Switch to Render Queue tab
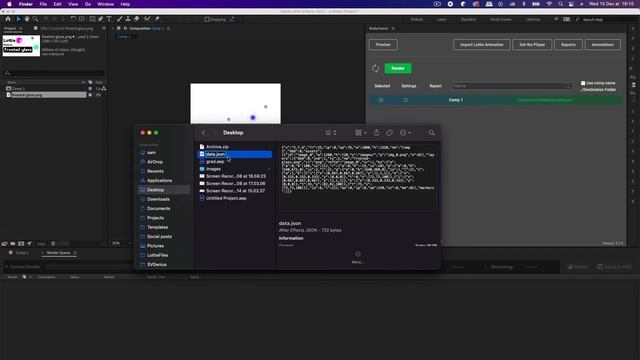Screen dimensions: 640x360 click(x=58, y=253)
